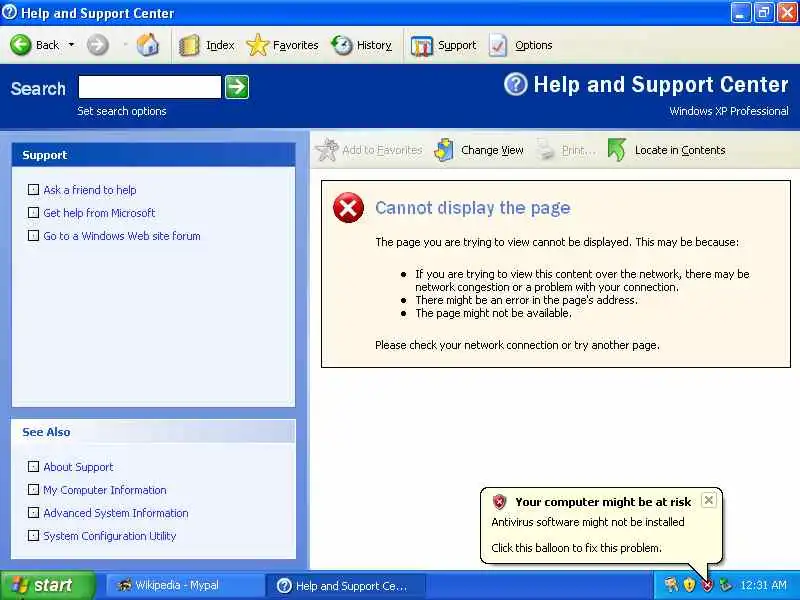Open Go to a Windows Web site forum
The height and width of the screenshot is (600, 800).
pos(122,236)
